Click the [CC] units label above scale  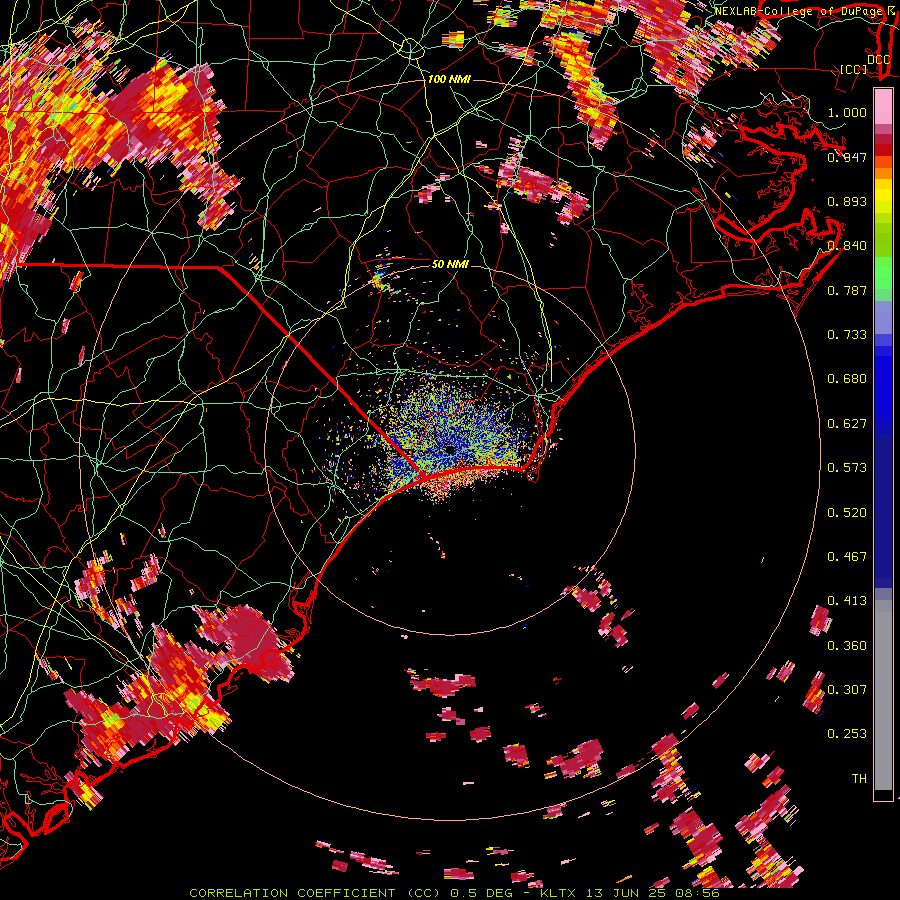tap(854, 69)
